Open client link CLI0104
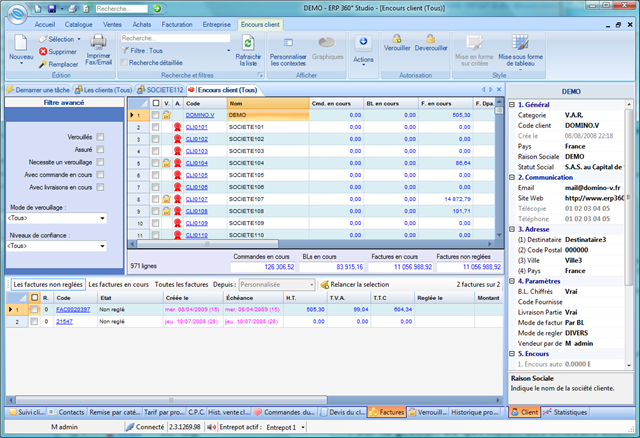The width and height of the screenshot is (640, 438). click(x=197, y=163)
